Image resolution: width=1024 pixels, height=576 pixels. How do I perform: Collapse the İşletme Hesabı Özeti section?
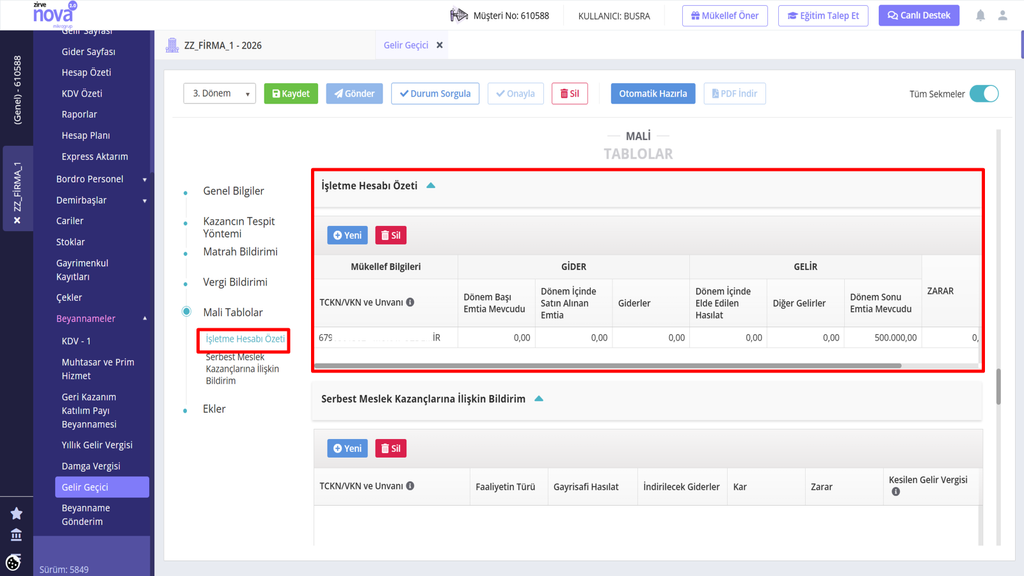pos(431,185)
